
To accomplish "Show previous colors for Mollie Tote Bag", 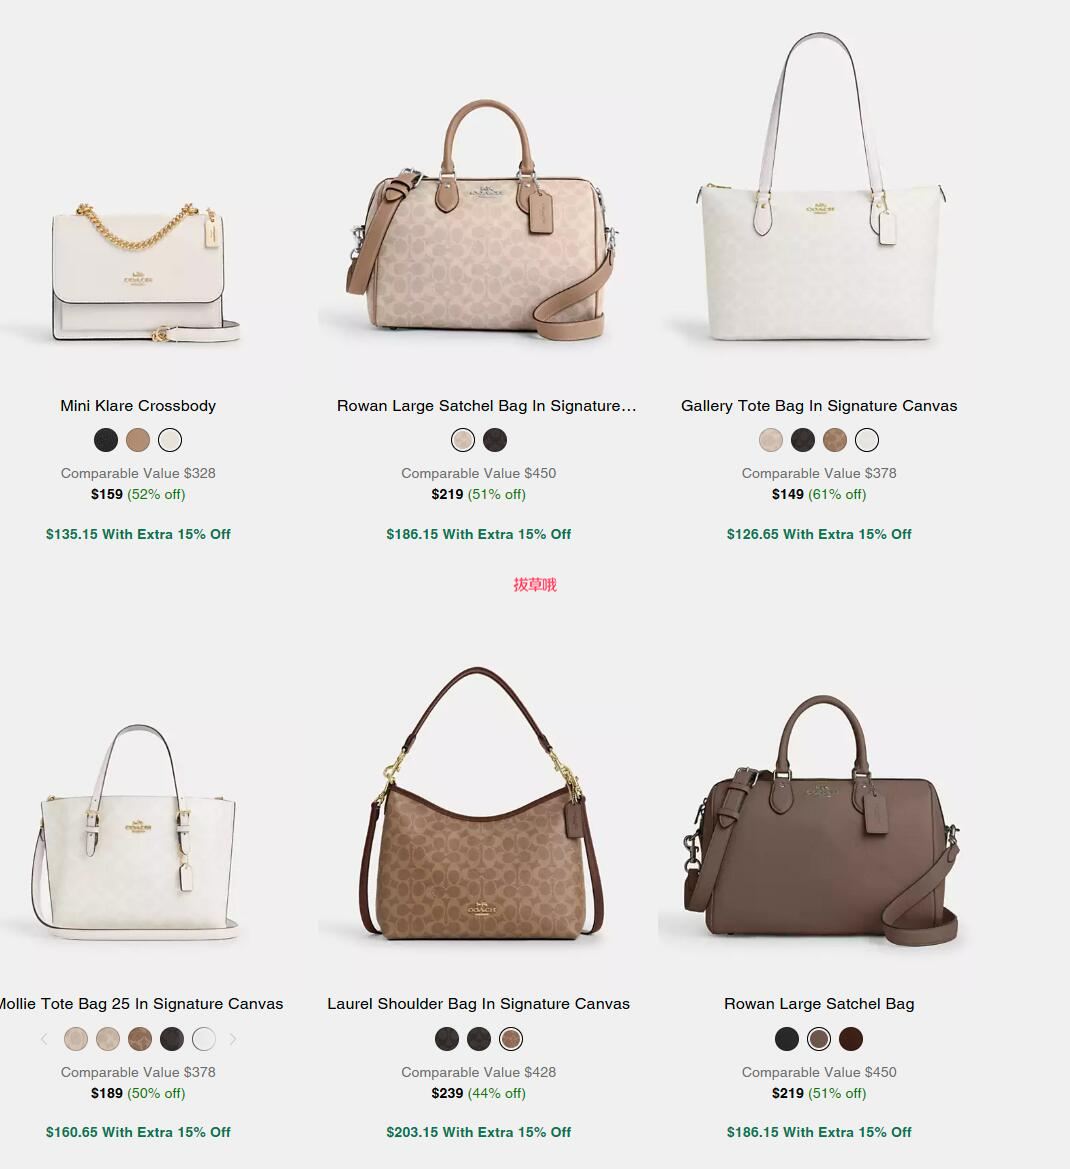I will (x=44, y=1039).
